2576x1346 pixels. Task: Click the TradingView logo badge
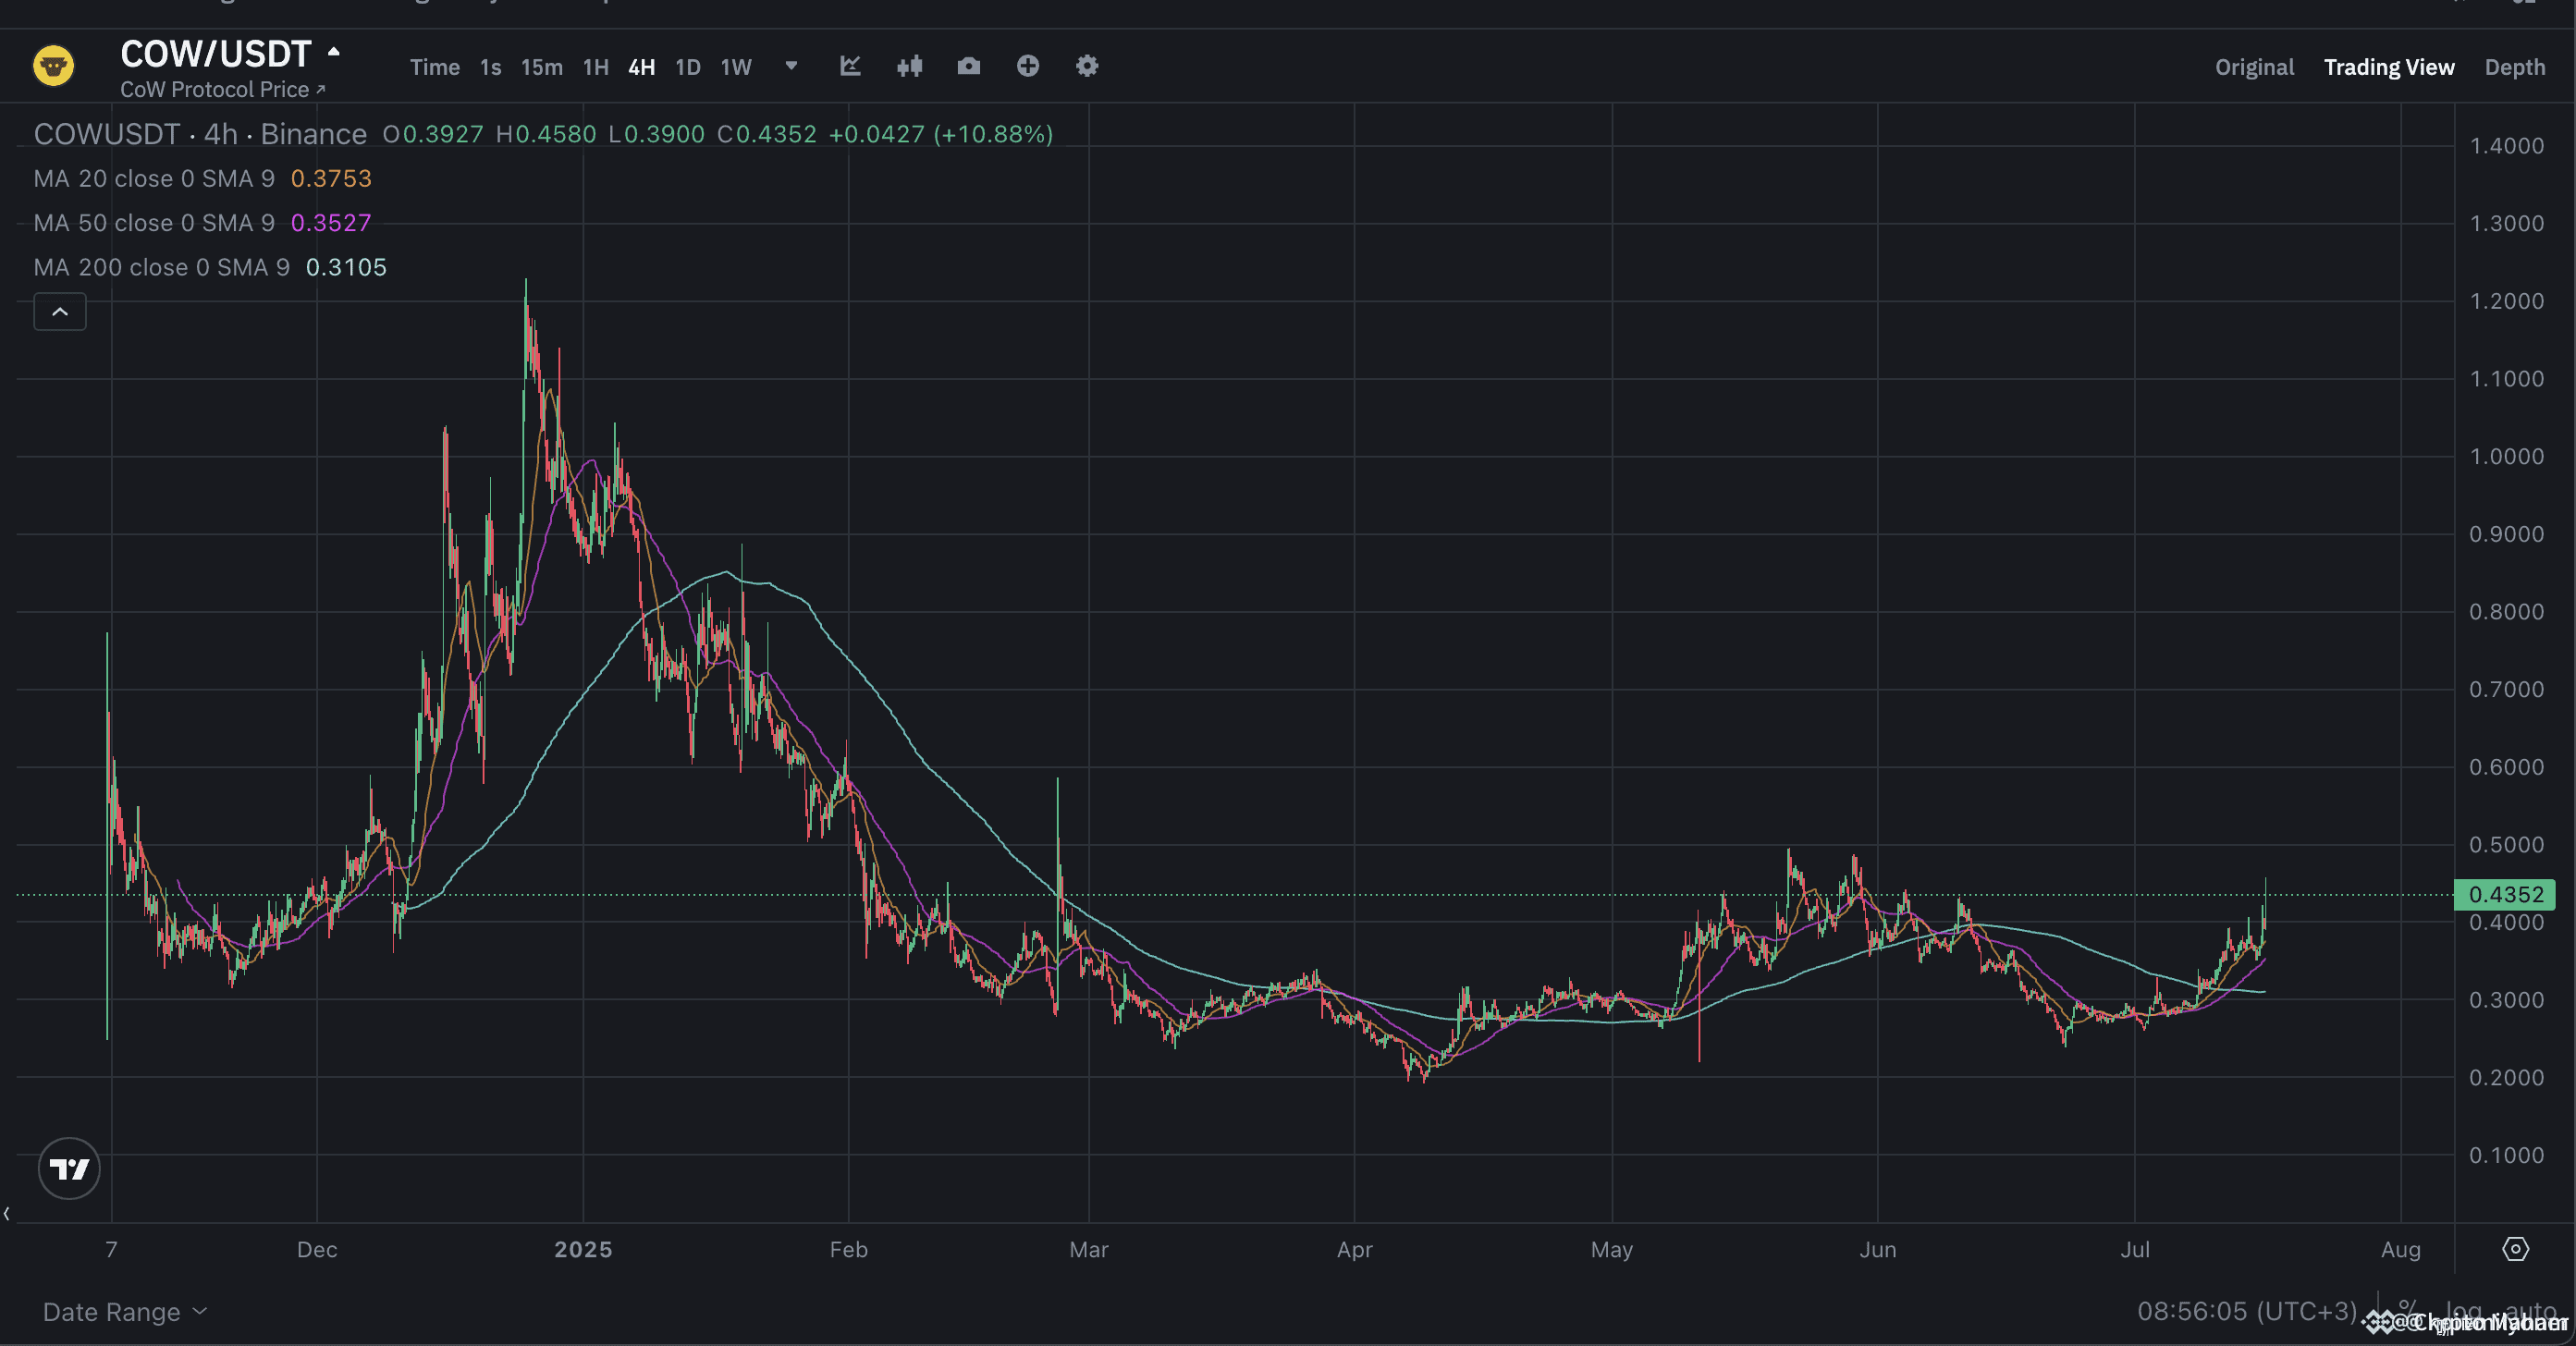69,1168
